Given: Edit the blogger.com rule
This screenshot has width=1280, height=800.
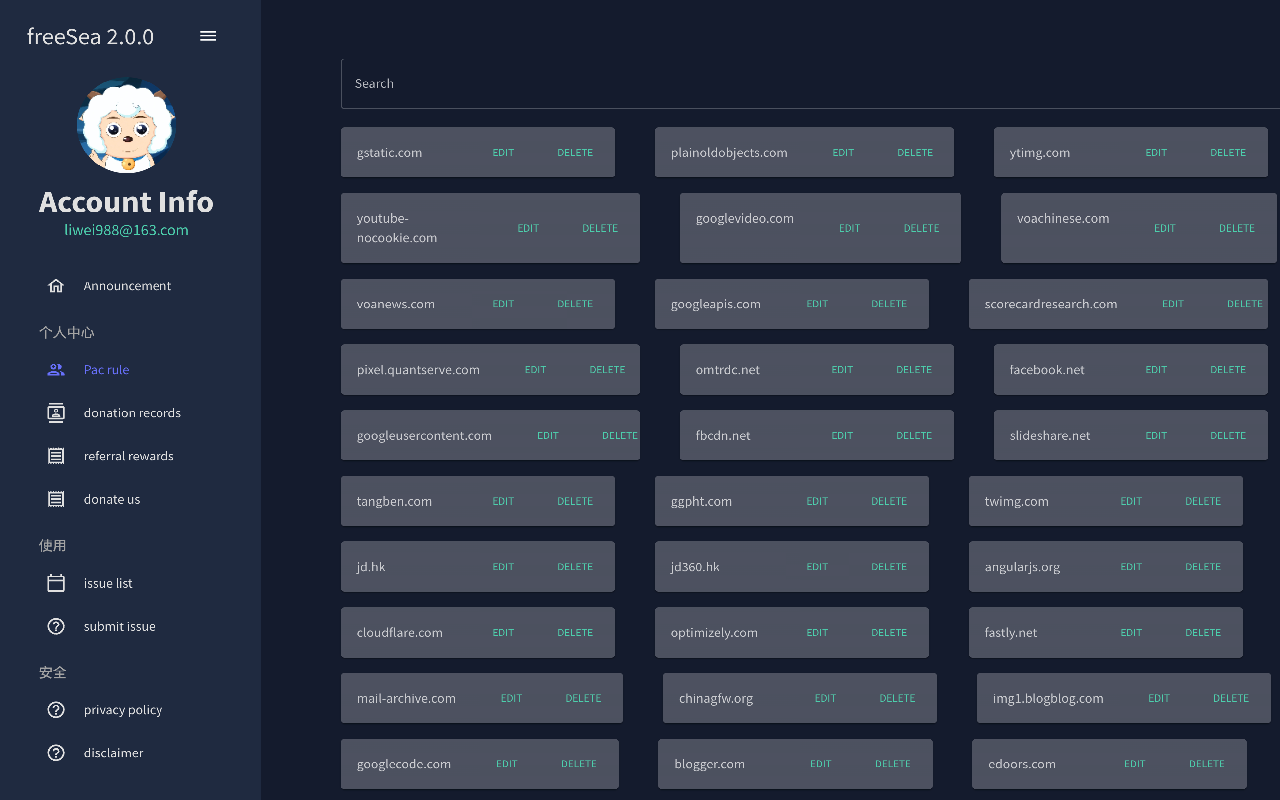Looking at the screenshot, I should point(821,764).
